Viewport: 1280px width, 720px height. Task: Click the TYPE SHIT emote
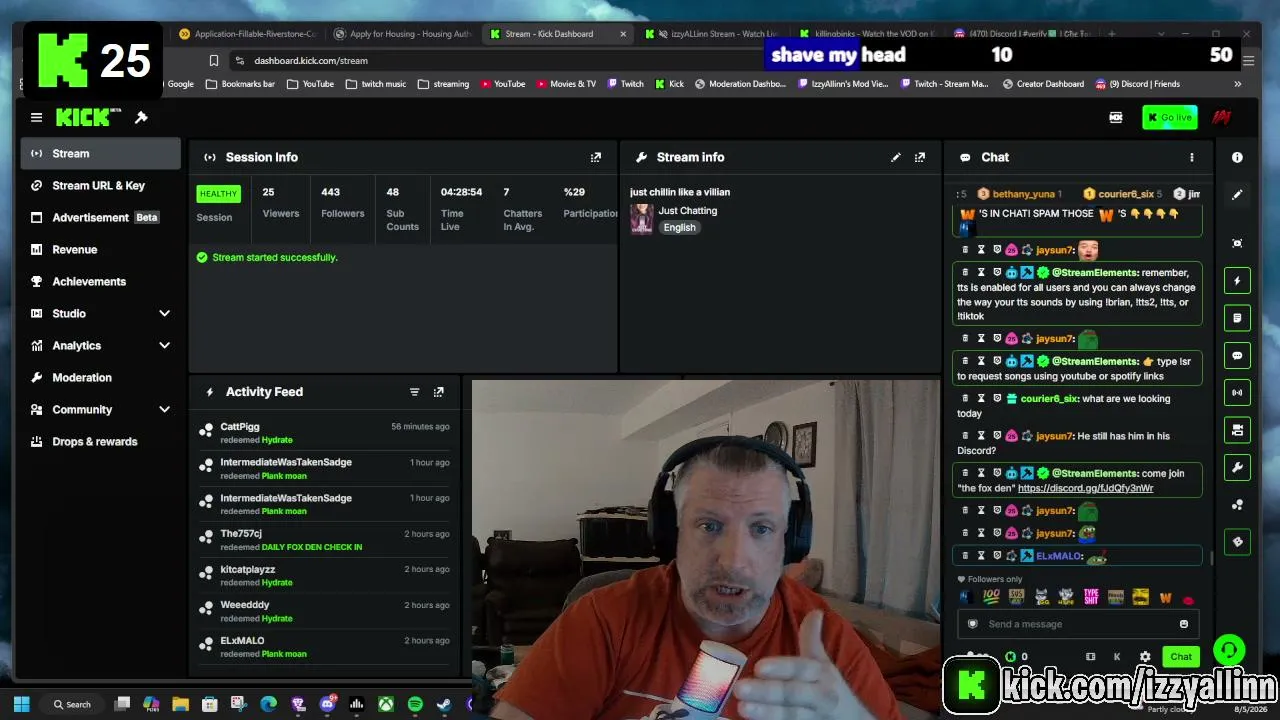(x=1091, y=597)
